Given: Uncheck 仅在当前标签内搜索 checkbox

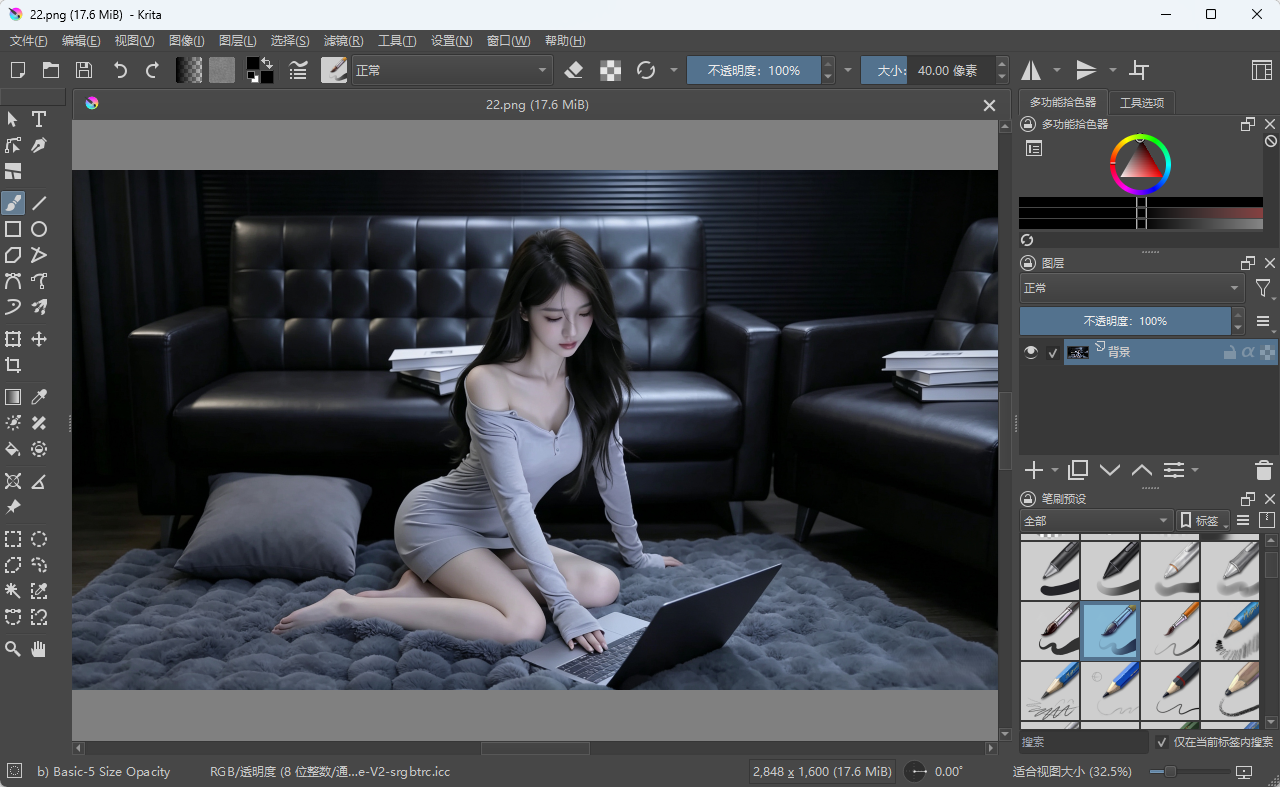Looking at the screenshot, I should click(1161, 742).
